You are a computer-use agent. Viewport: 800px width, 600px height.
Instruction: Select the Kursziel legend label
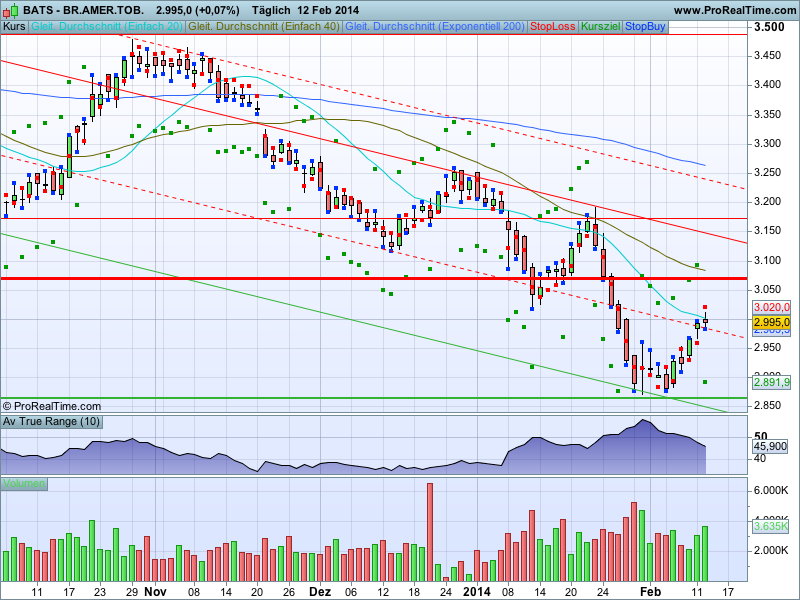point(601,27)
